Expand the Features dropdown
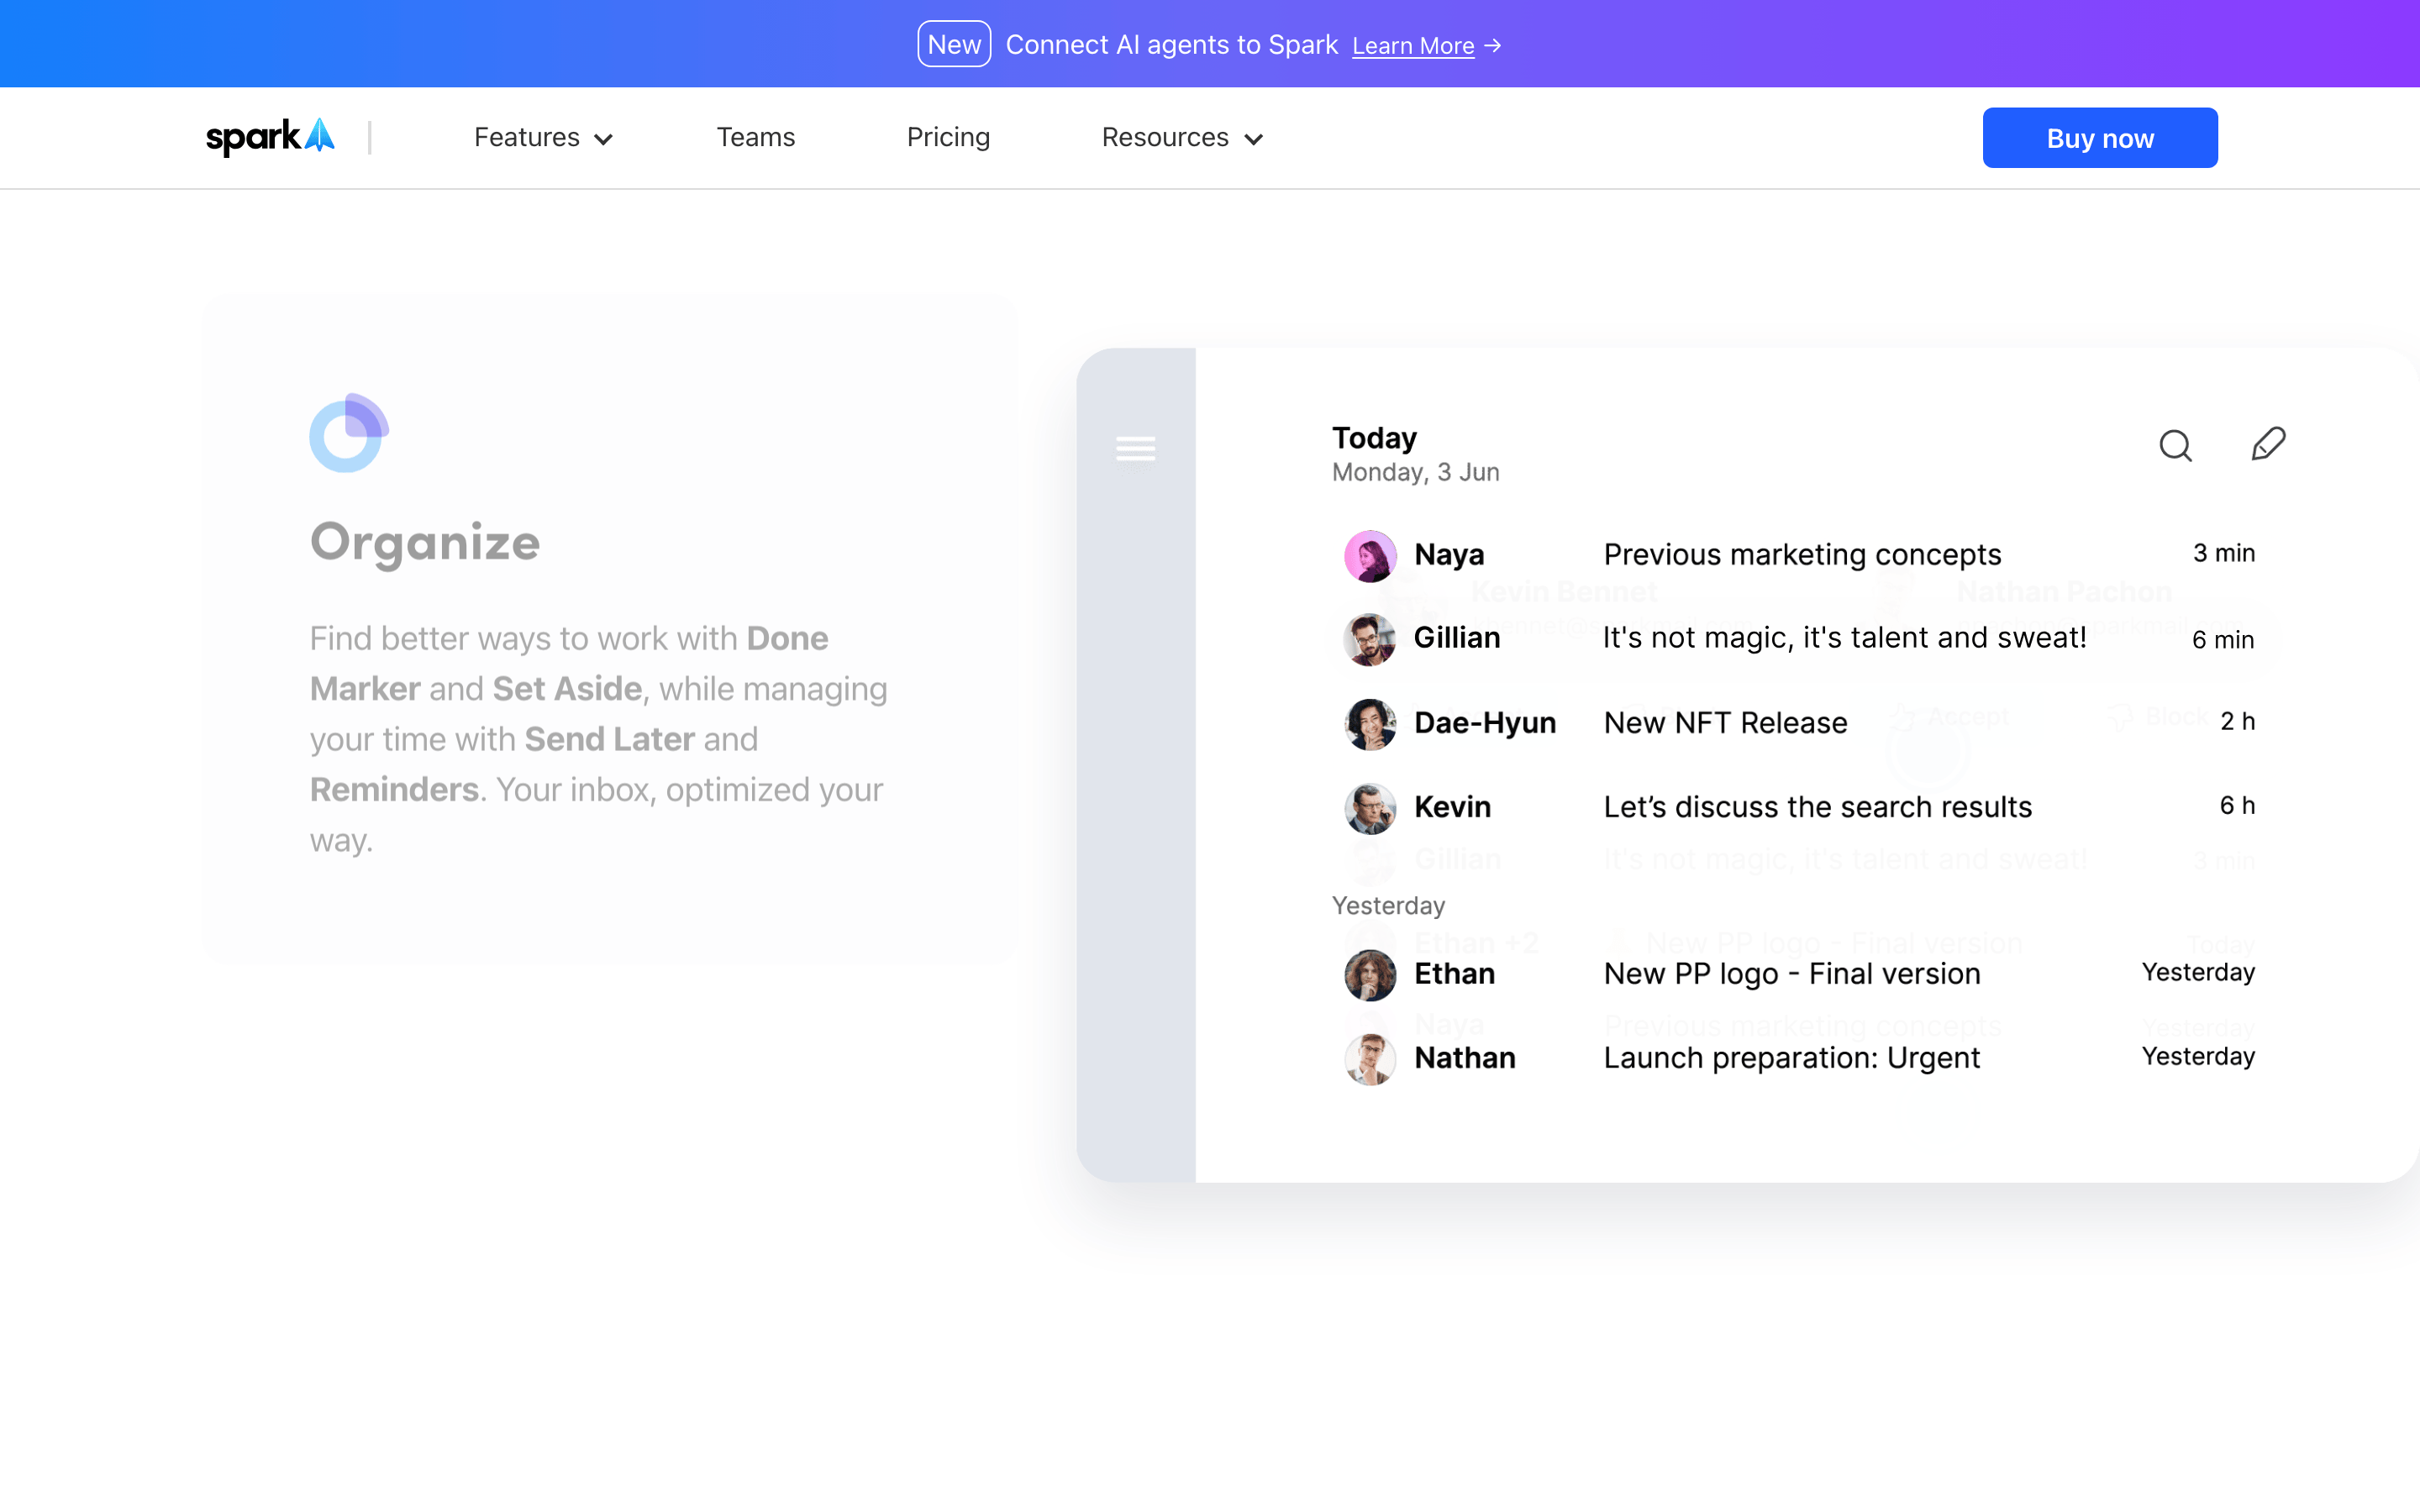Image resolution: width=2420 pixels, height=1512 pixels. pyautogui.click(x=543, y=137)
